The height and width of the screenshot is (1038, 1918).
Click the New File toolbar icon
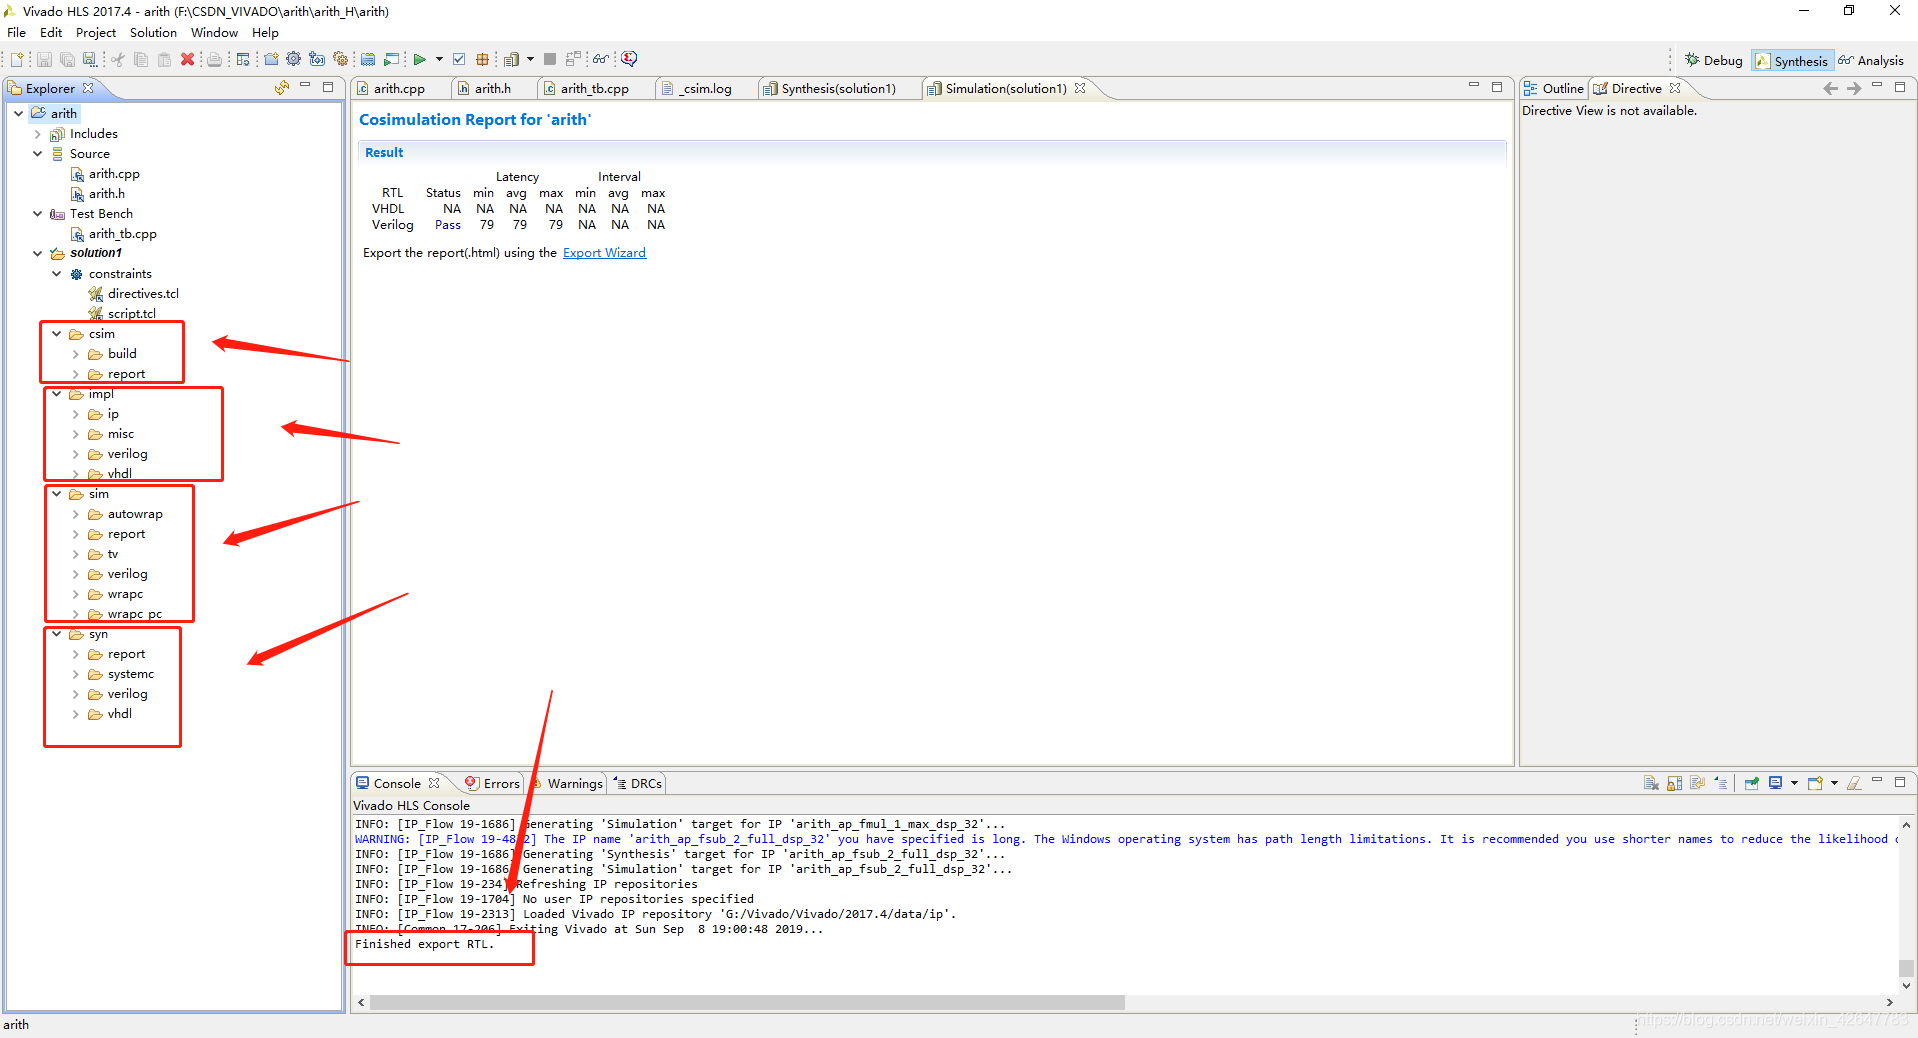tap(17, 59)
